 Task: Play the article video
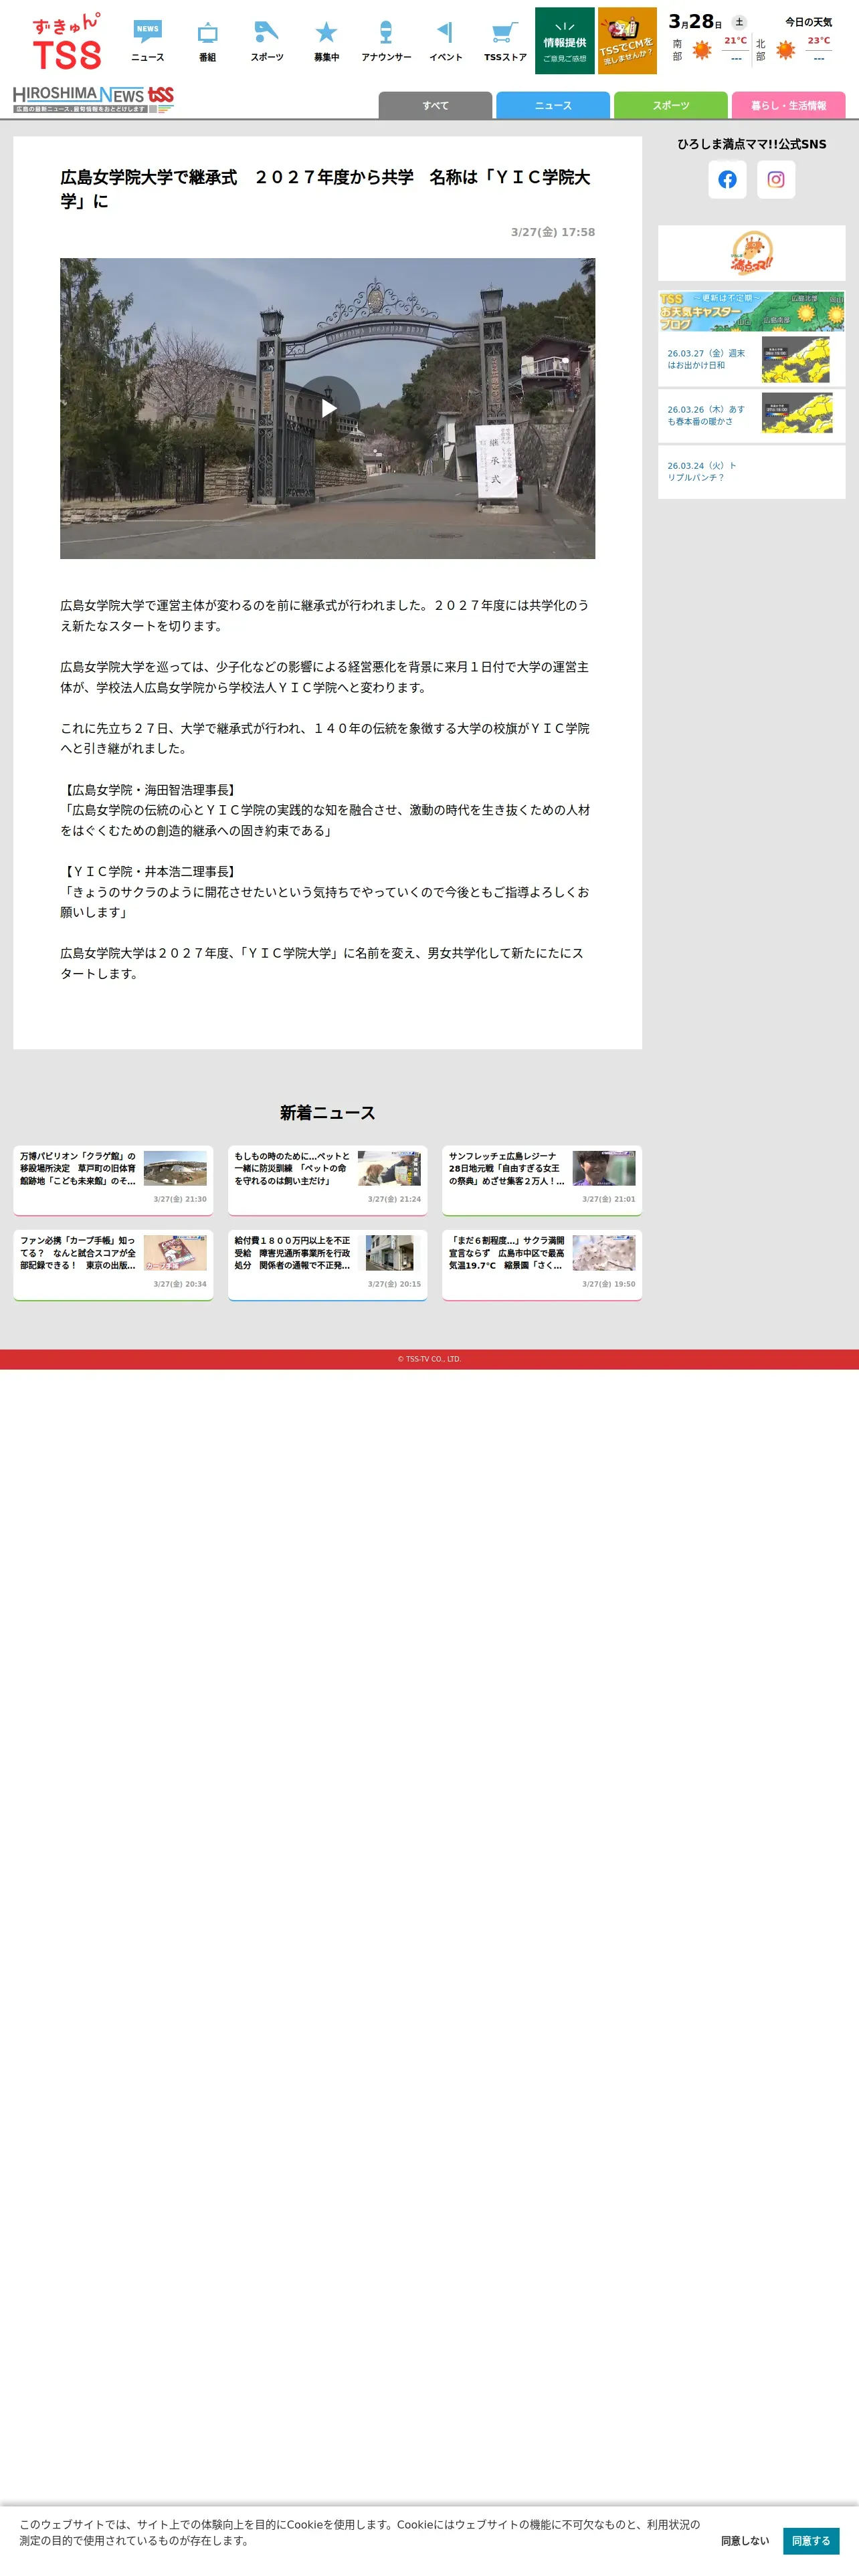[328, 408]
